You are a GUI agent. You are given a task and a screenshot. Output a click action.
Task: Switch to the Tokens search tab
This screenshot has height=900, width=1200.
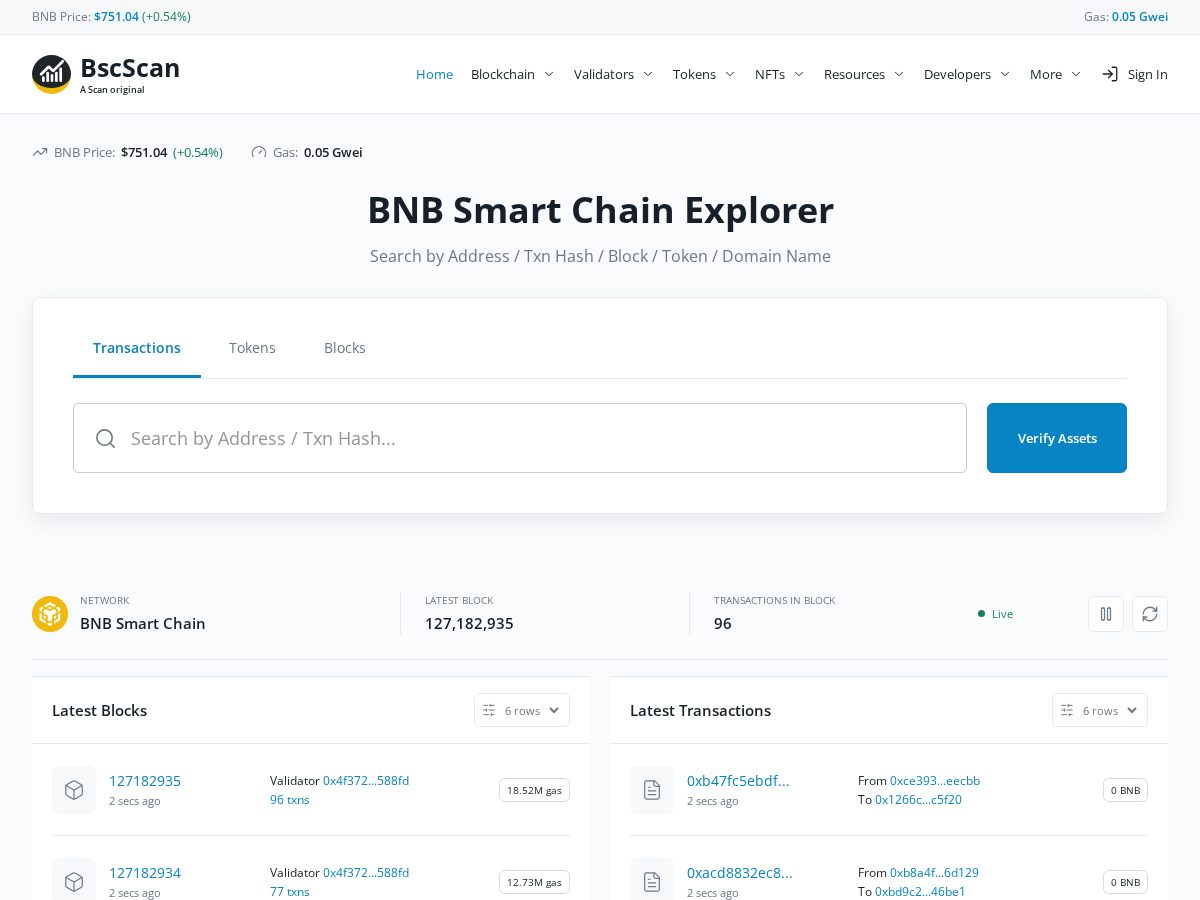[252, 348]
